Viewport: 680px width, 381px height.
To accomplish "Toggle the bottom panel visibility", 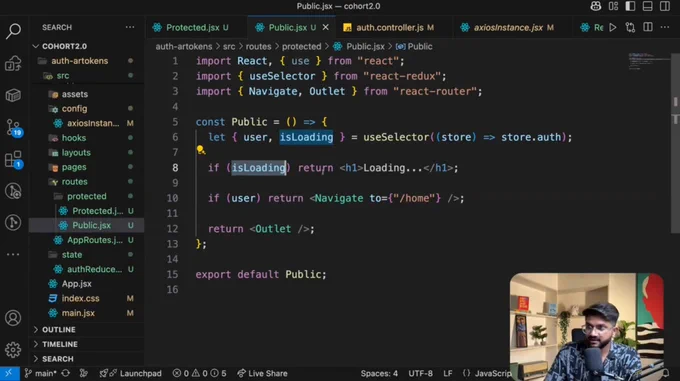I will (x=647, y=6).
